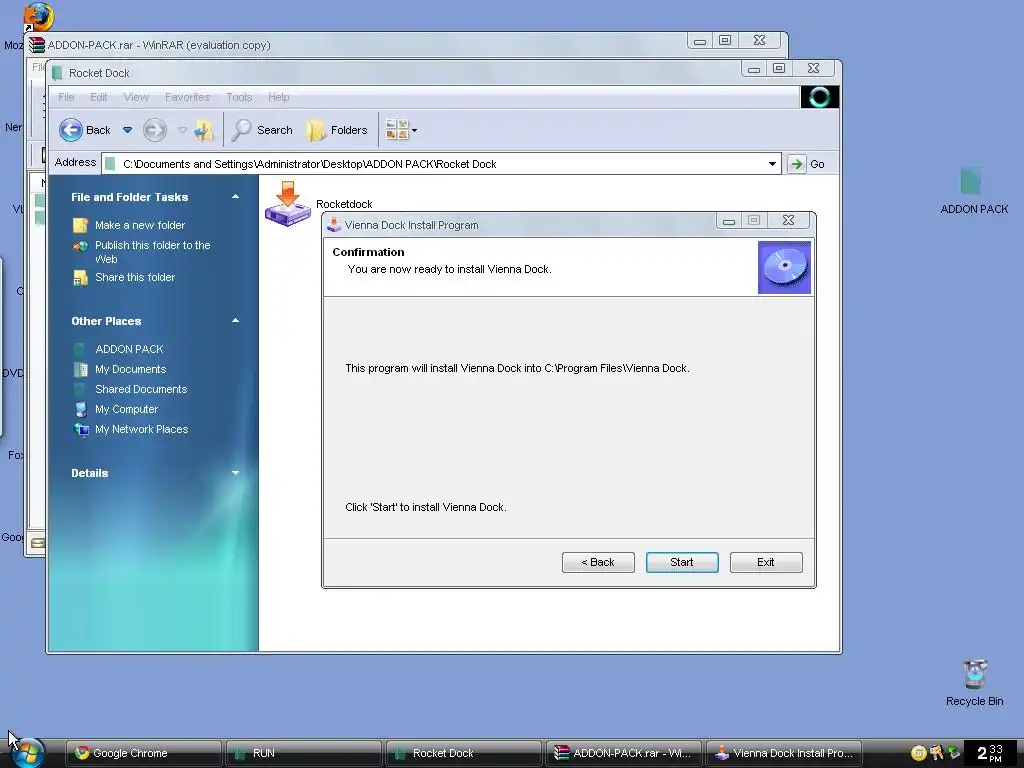Open My Documents in Other Places
Image resolution: width=1024 pixels, height=768 pixels.
pos(131,370)
